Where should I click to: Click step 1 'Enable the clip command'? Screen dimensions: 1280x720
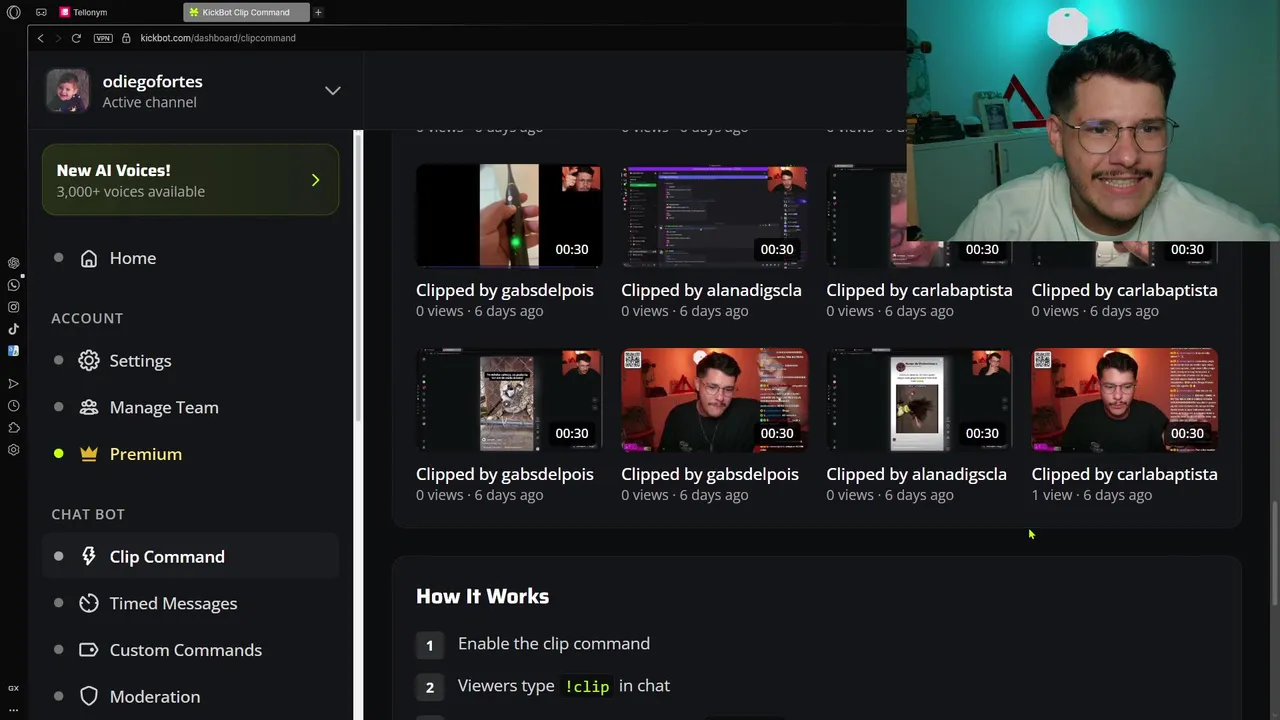pos(553,644)
